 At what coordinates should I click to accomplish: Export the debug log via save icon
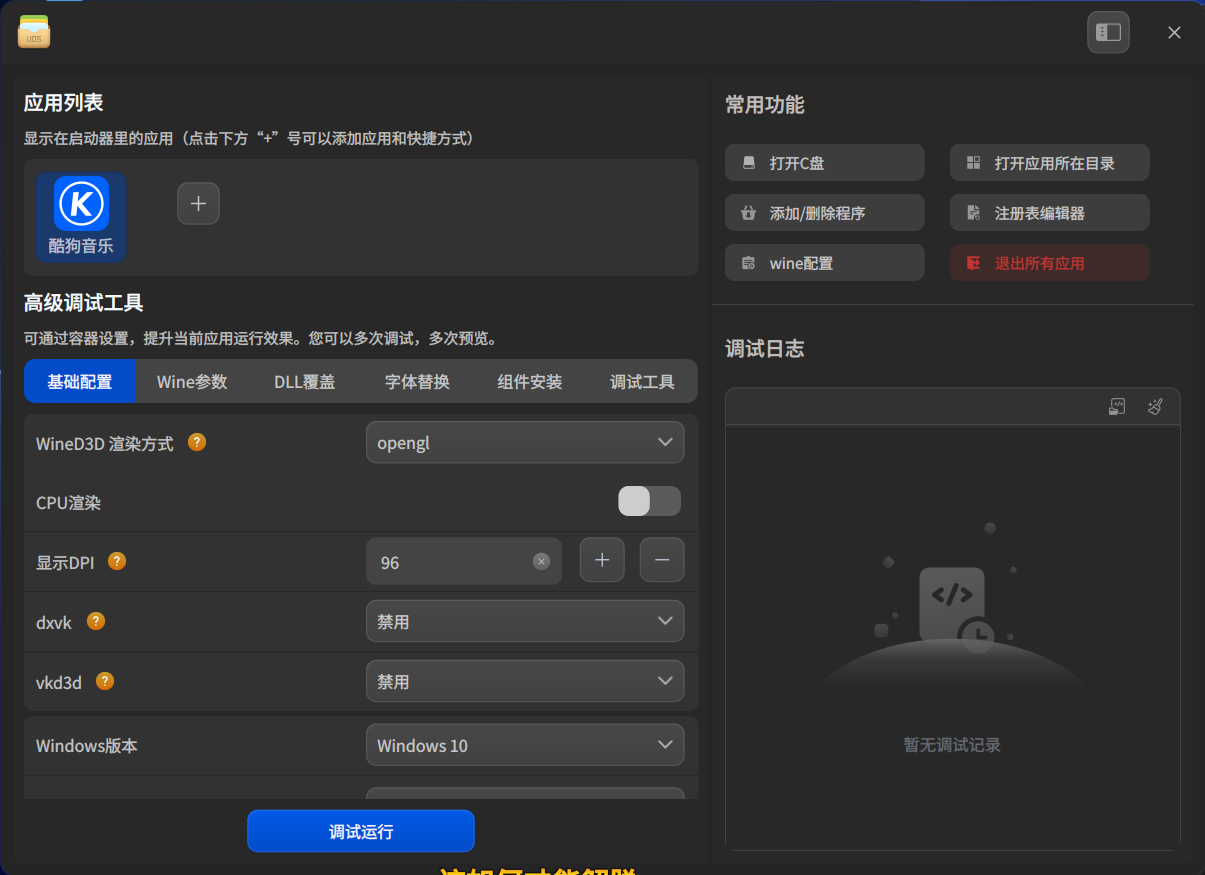coord(1117,406)
